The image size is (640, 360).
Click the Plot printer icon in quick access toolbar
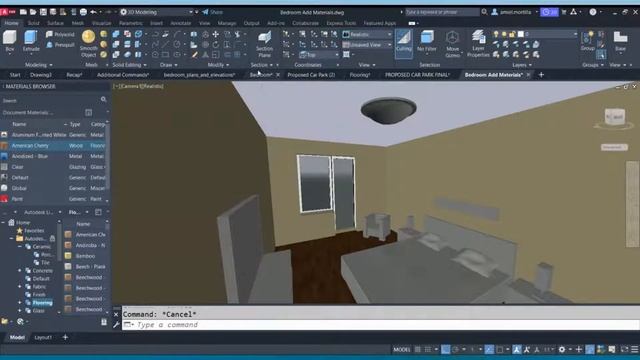(83, 12)
